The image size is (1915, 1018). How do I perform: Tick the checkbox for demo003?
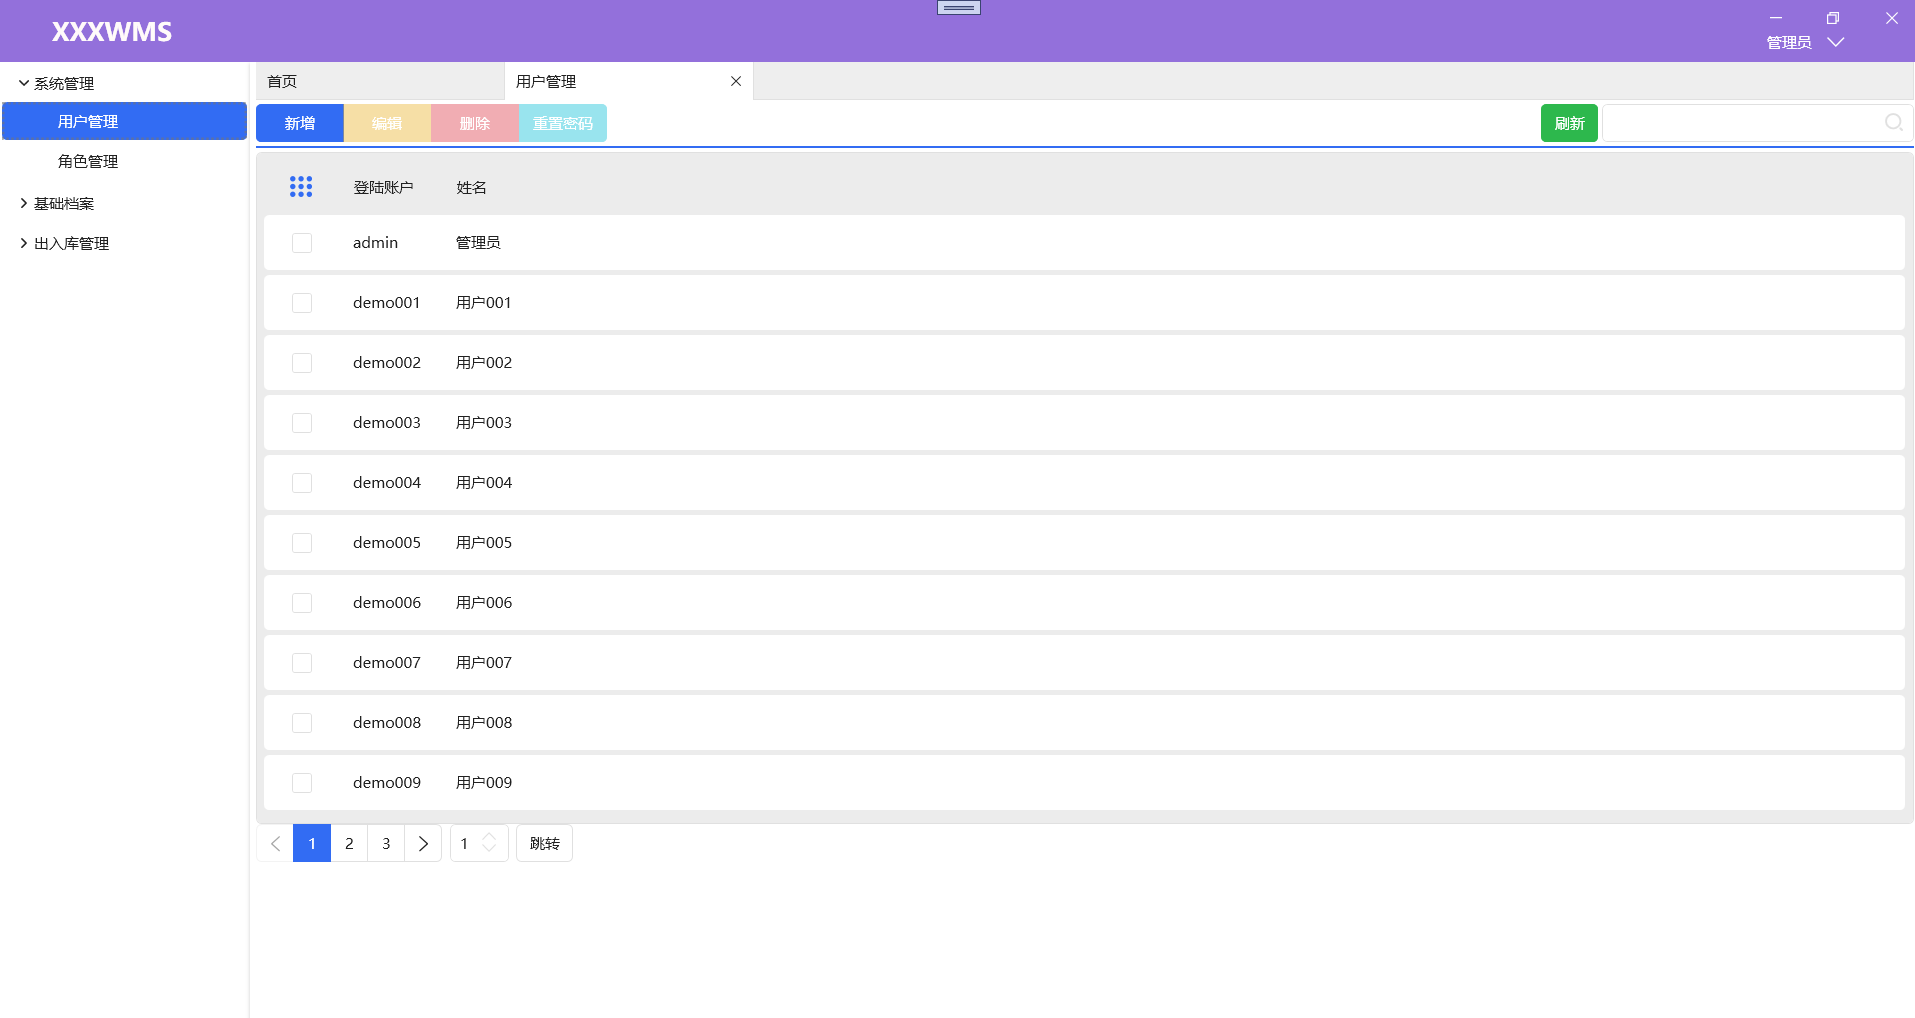[302, 423]
